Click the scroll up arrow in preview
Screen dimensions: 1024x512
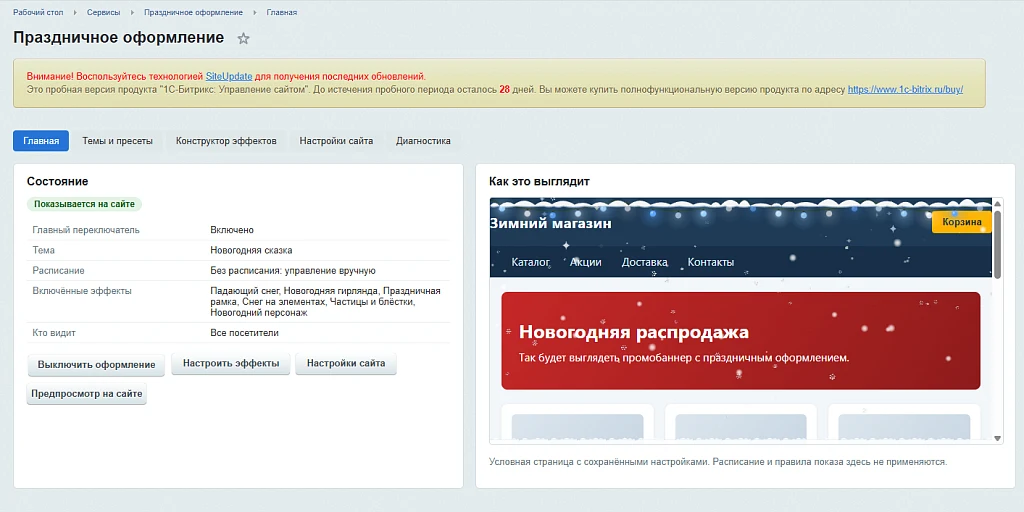(997, 204)
